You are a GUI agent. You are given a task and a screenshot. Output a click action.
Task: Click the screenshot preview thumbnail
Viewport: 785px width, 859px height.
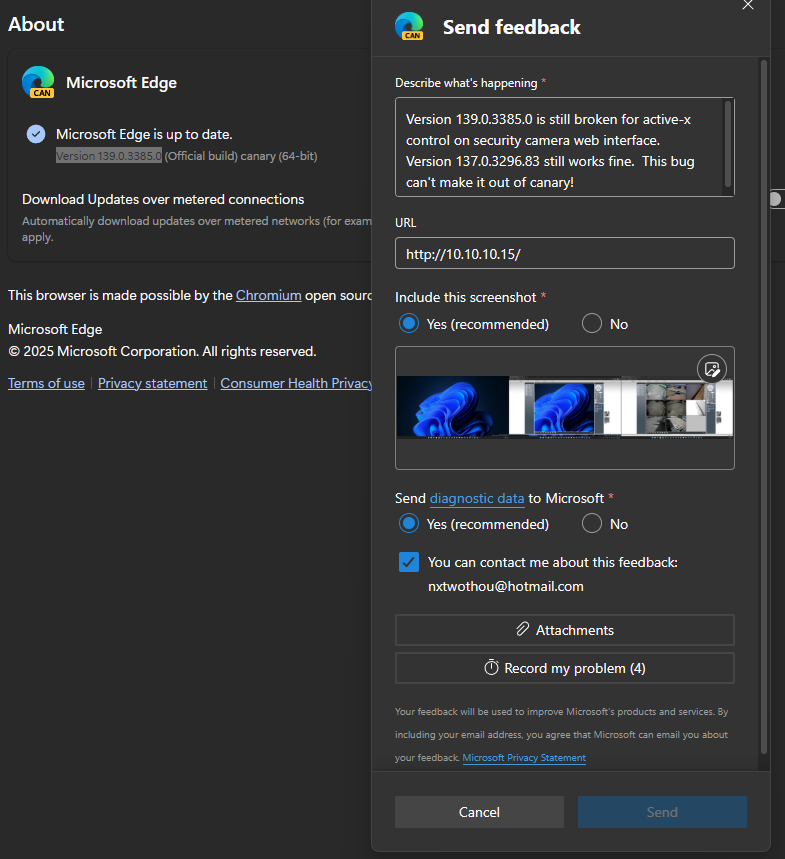click(564, 406)
